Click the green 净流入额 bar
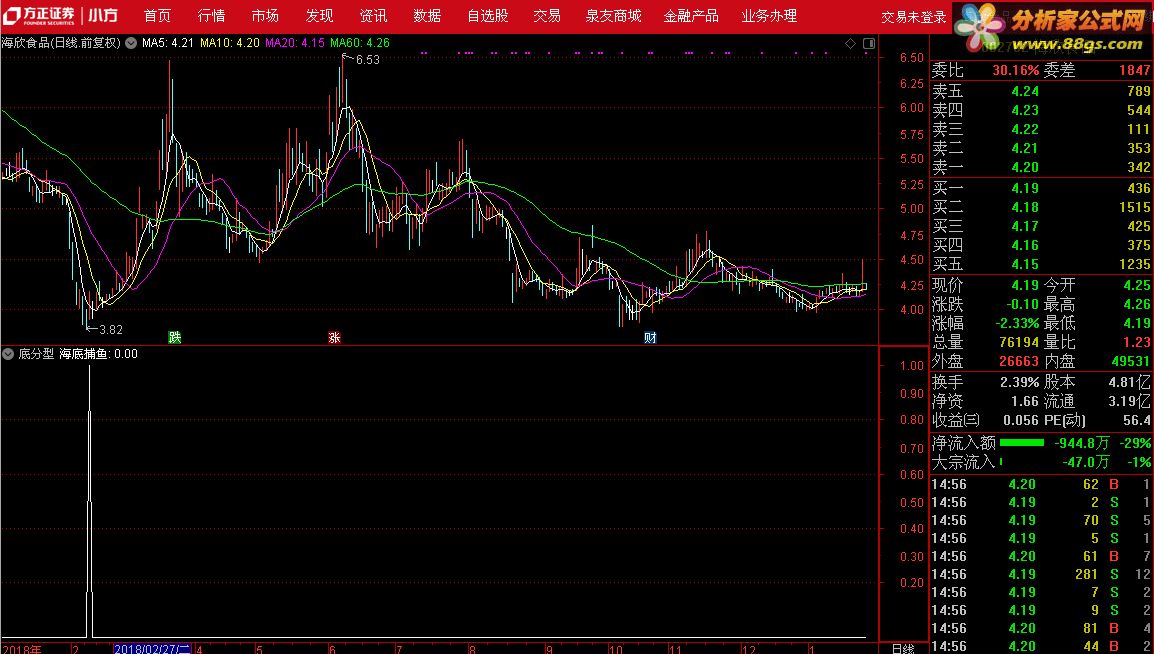1154x654 pixels. click(1022, 443)
